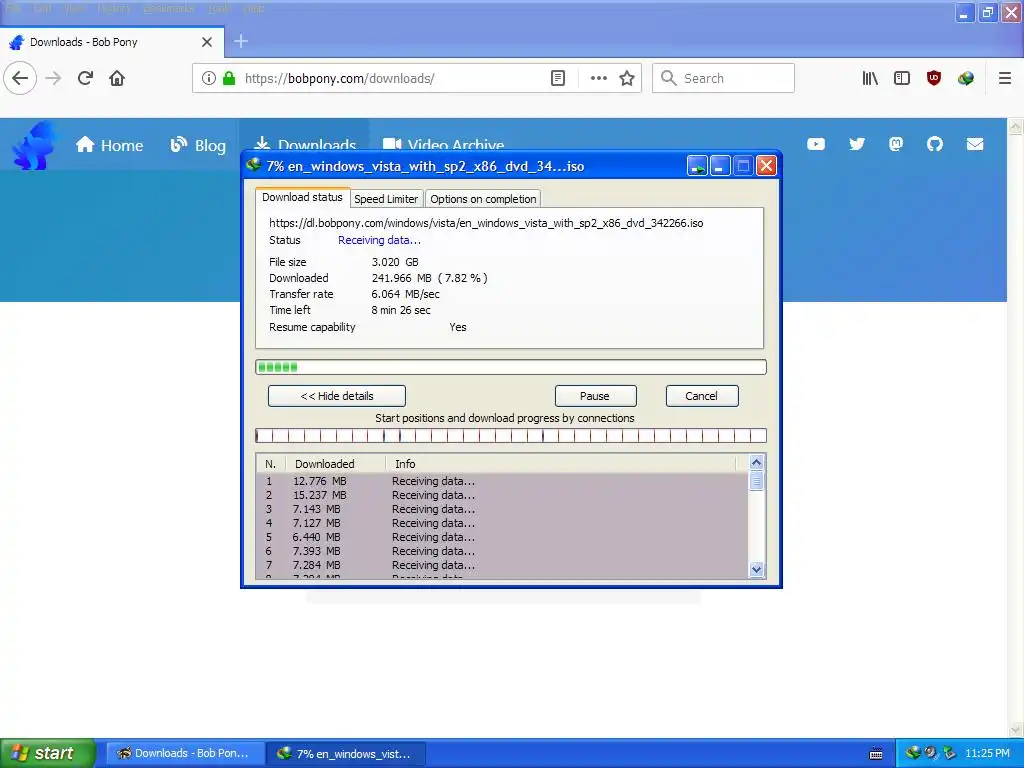Click the Info column header

pyautogui.click(x=560, y=464)
